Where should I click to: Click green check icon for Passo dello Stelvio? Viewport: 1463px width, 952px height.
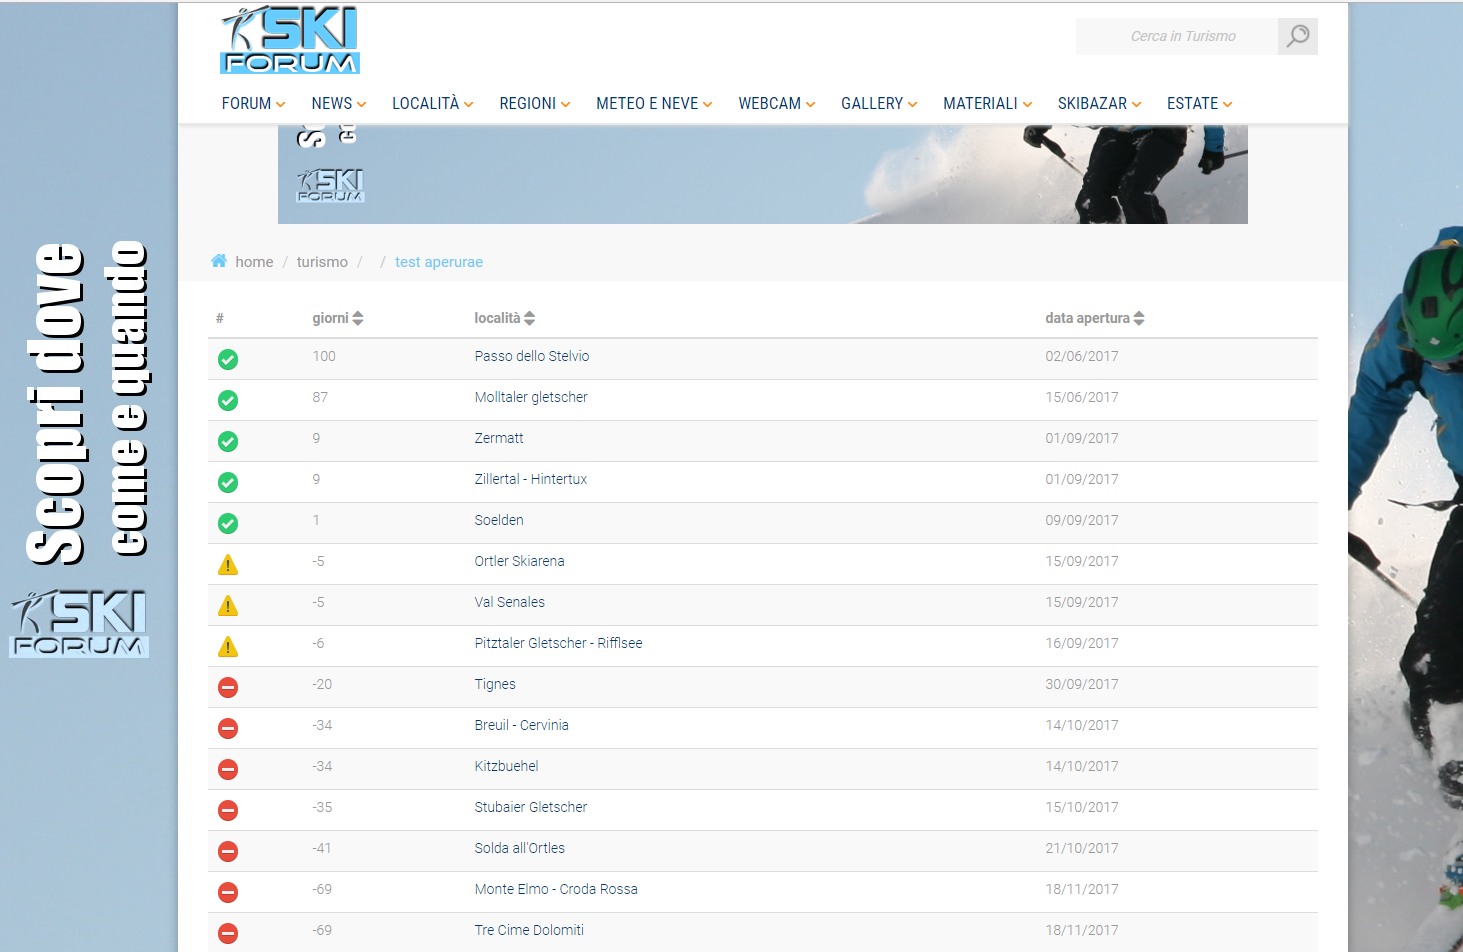228,359
